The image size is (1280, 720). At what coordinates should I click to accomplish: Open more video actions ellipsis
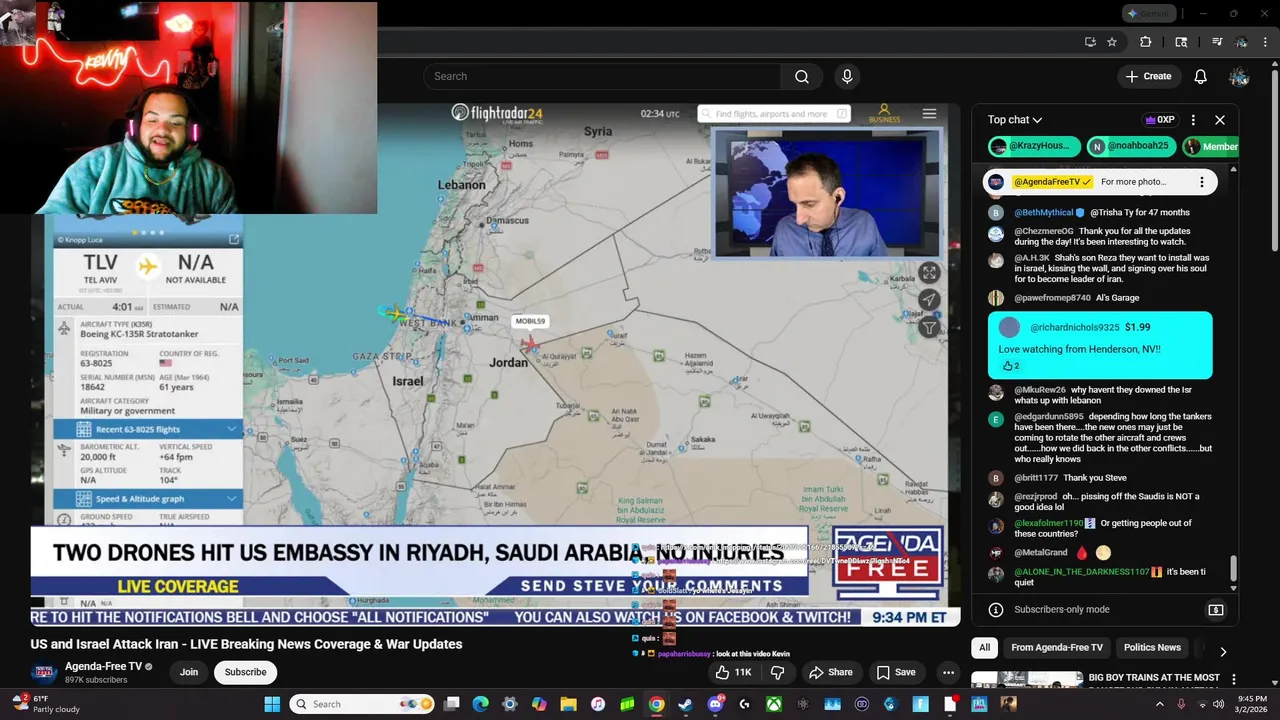[948, 672]
